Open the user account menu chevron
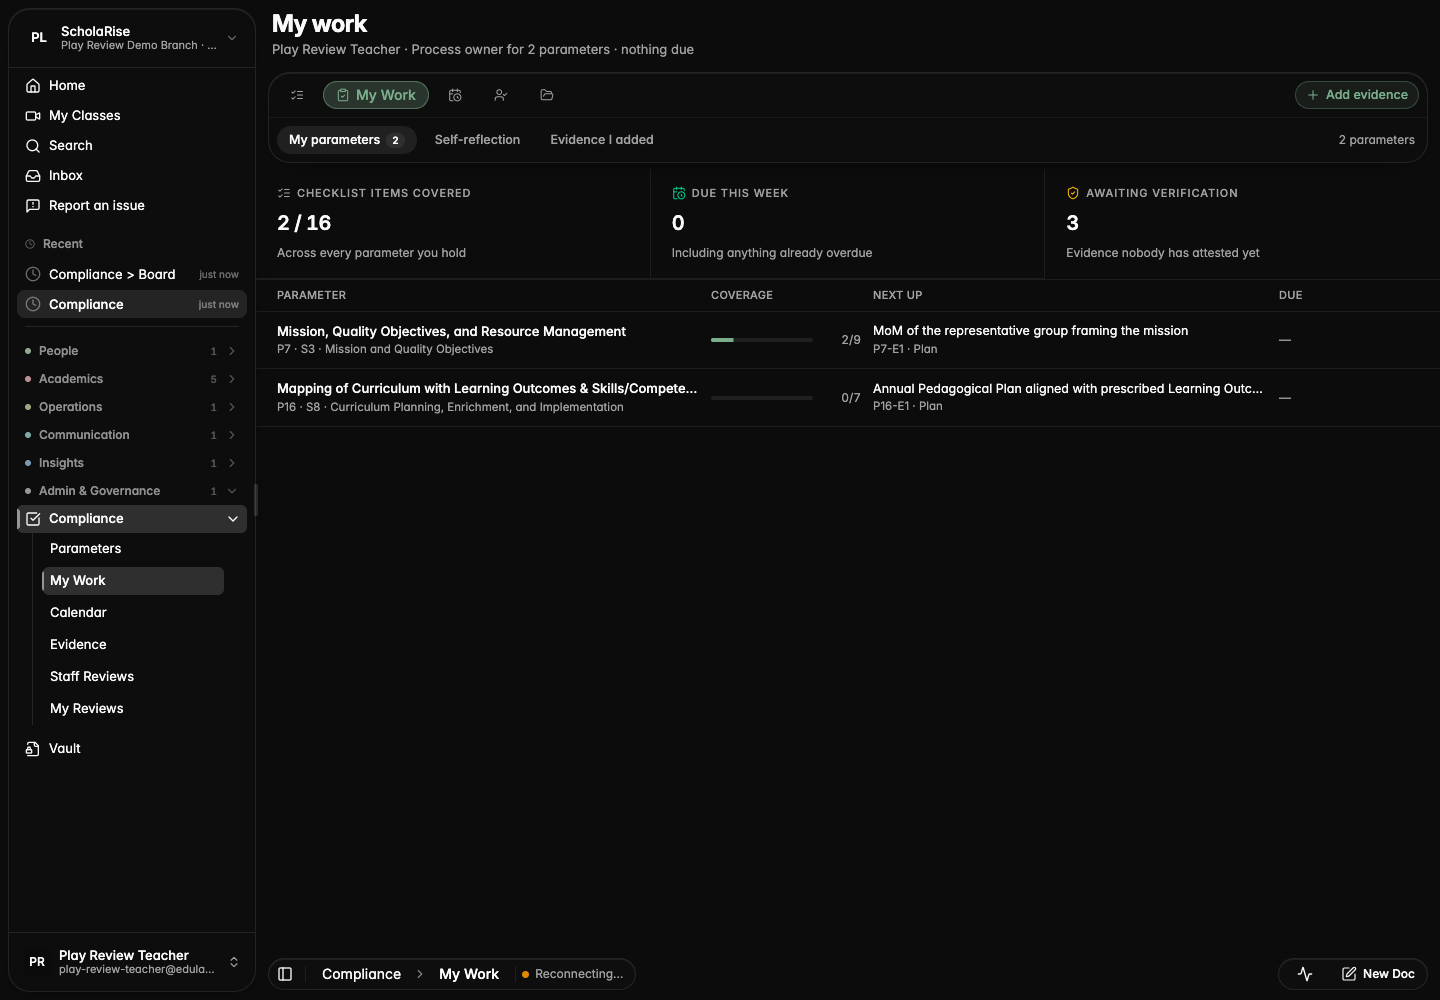The height and width of the screenshot is (1000, 1440). 234,962
